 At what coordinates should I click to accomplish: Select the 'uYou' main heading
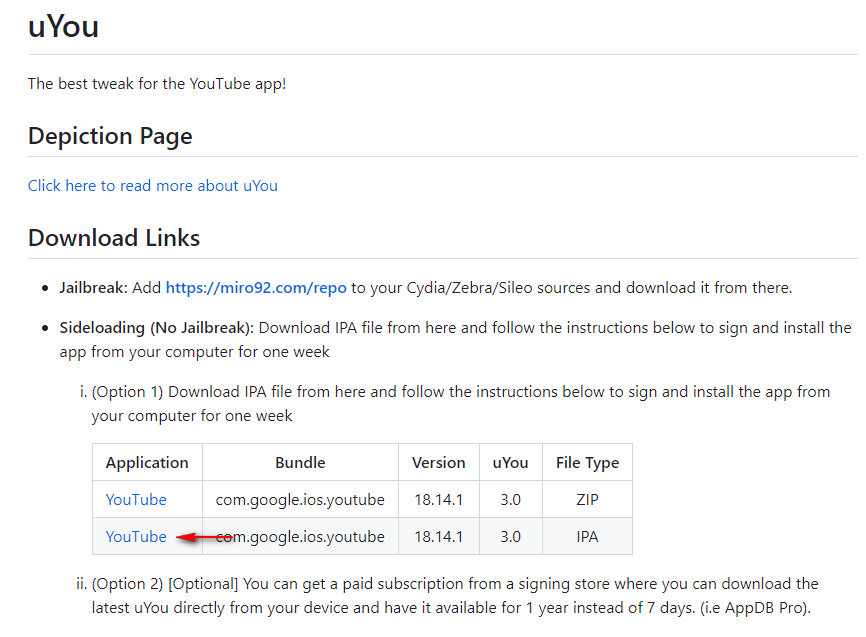64,26
